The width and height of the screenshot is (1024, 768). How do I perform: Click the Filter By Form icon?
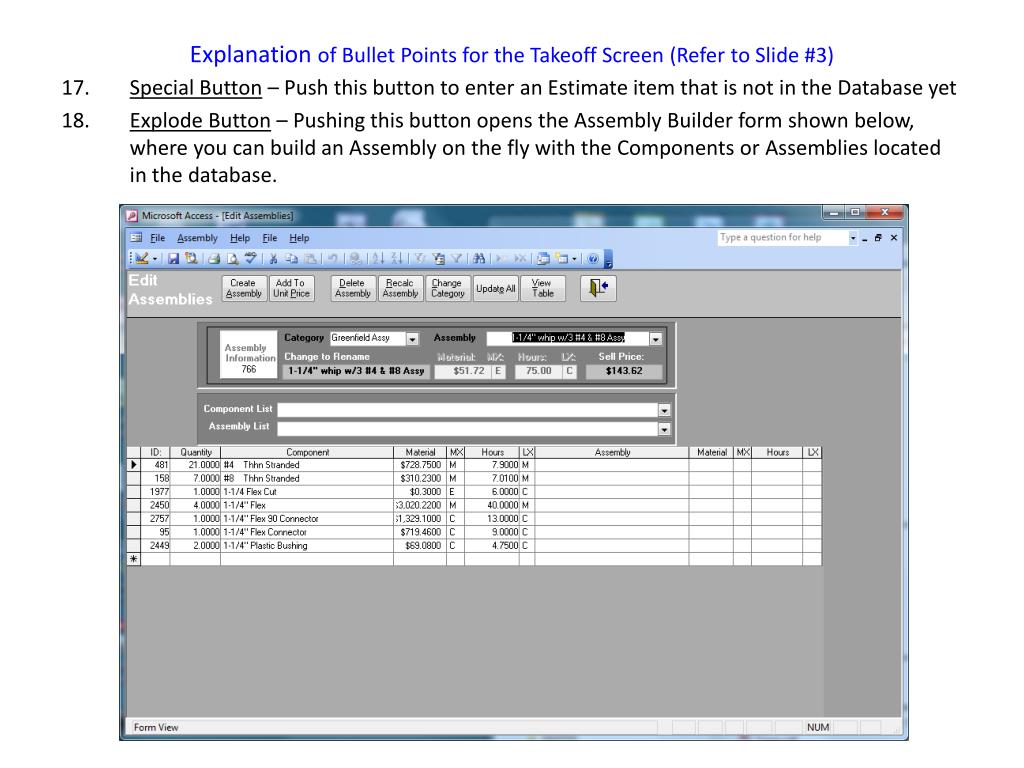(x=438, y=259)
